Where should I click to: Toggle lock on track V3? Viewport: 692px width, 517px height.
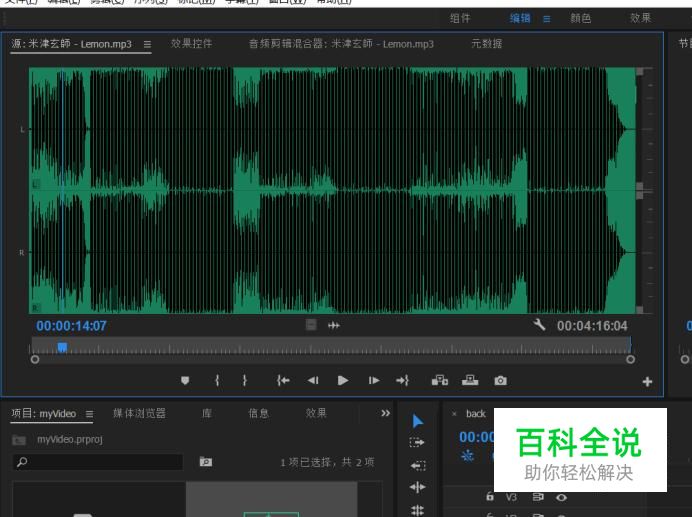coord(489,497)
